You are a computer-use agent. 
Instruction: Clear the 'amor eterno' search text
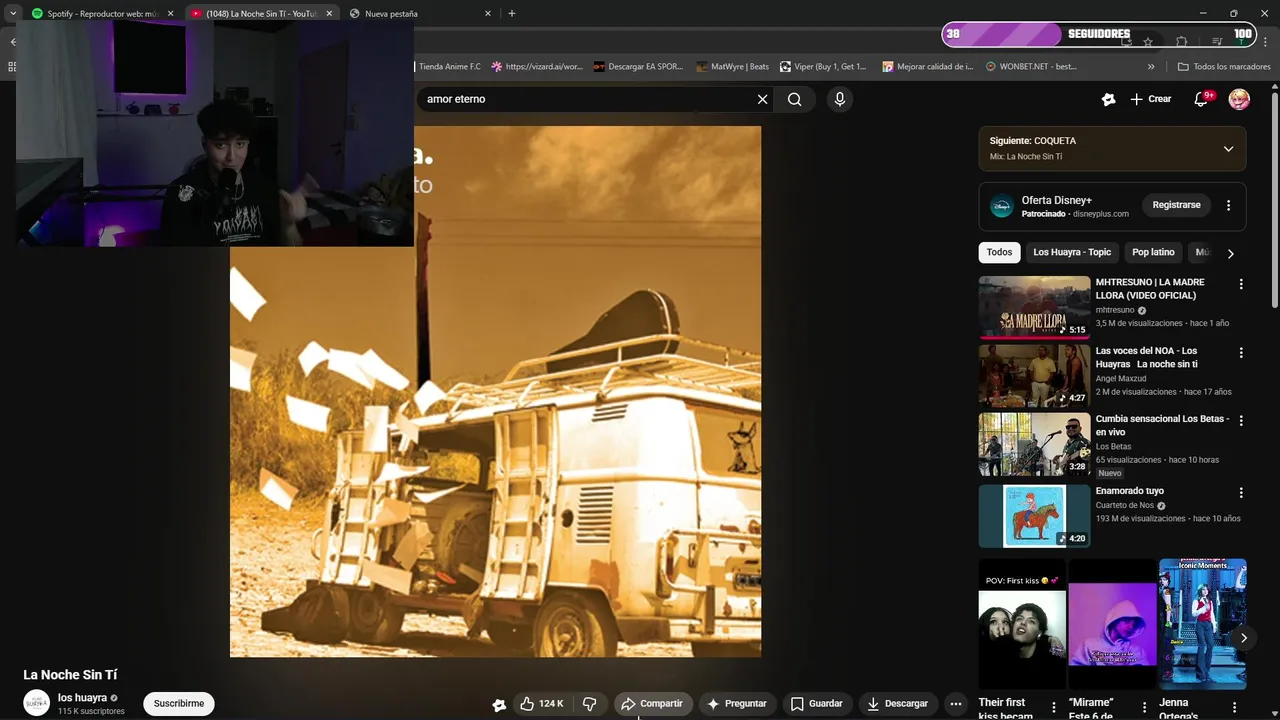[762, 99]
